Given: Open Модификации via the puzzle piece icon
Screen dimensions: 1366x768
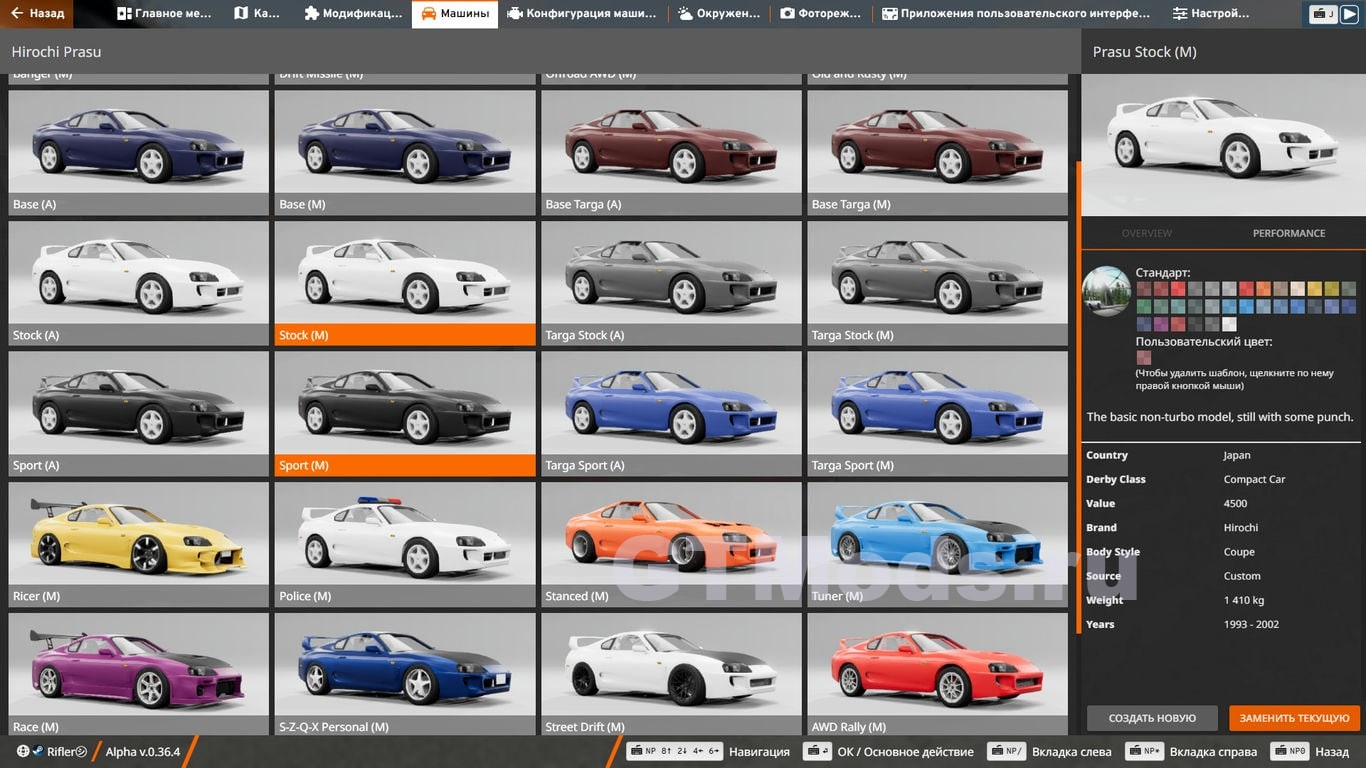Looking at the screenshot, I should pos(312,14).
